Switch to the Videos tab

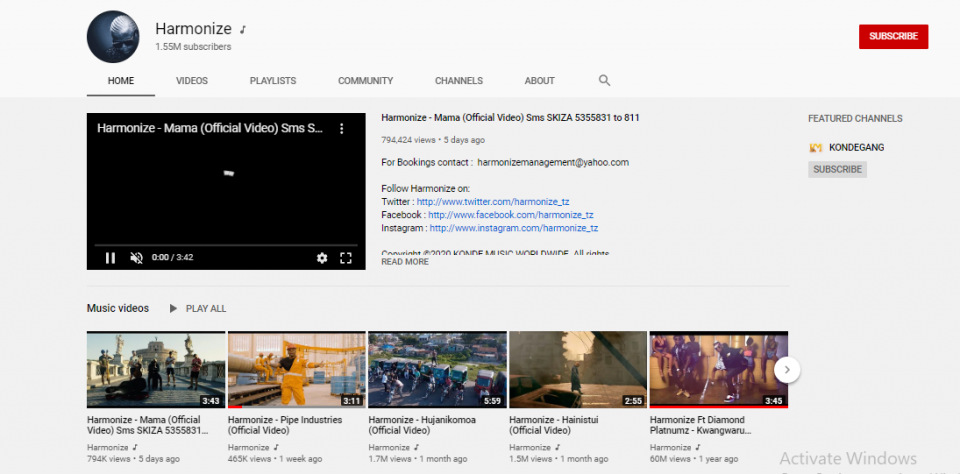[192, 81]
